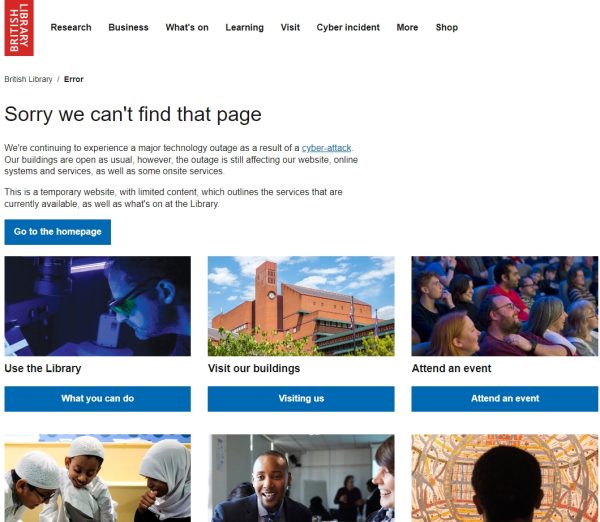Click the Visiting us button

click(x=301, y=399)
